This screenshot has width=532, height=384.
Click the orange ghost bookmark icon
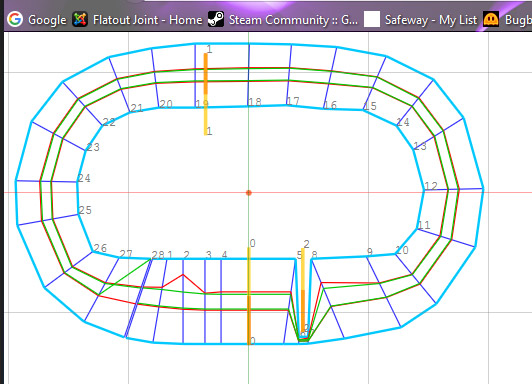(491, 19)
